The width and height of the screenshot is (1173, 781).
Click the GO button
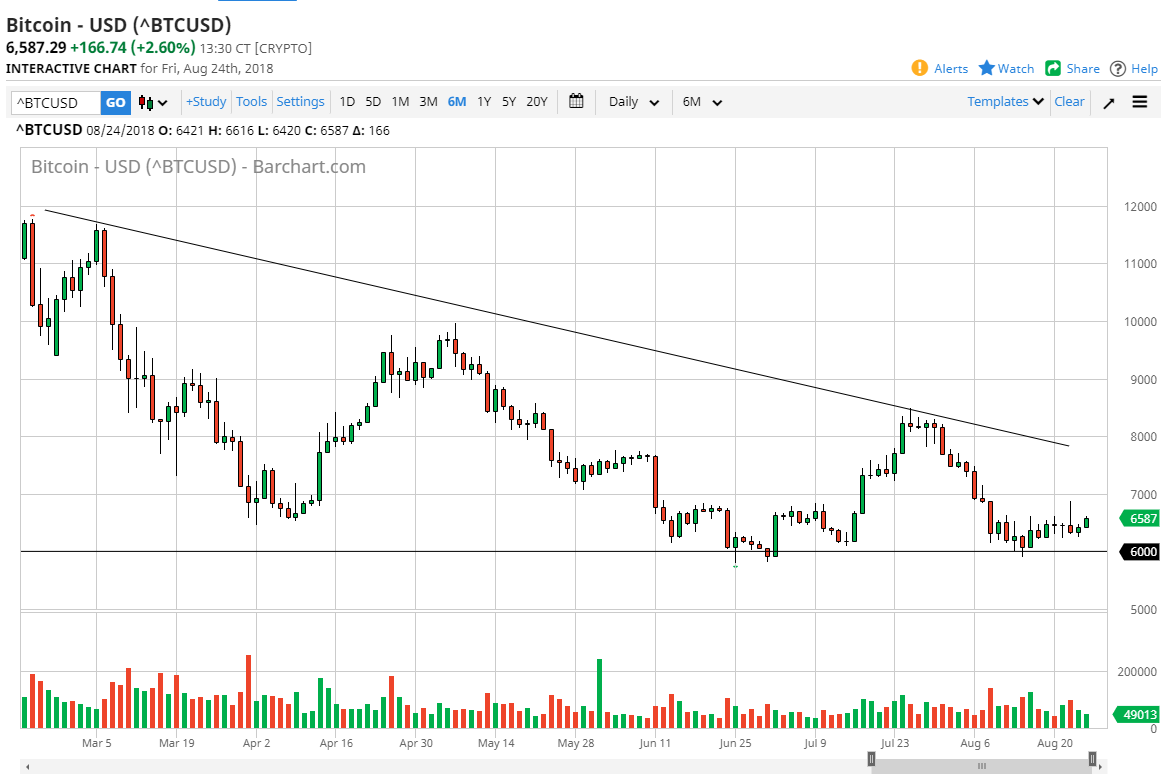click(115, 102)
